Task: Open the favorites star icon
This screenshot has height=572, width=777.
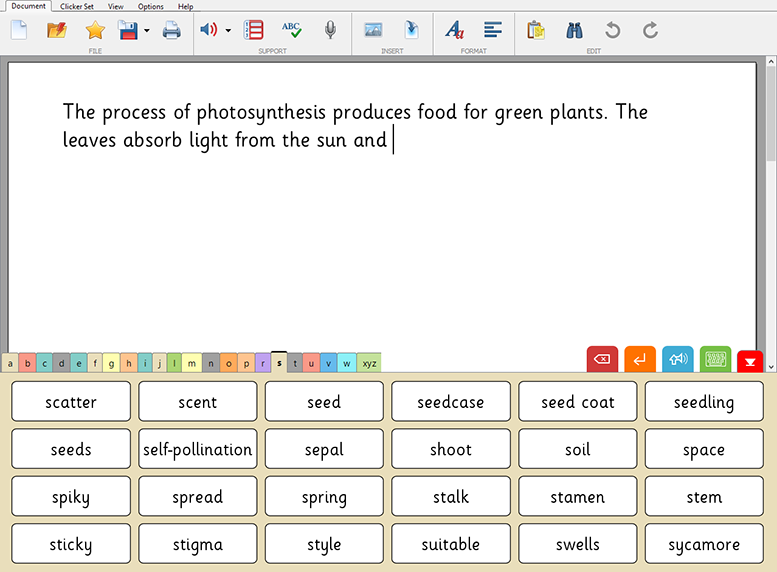Action: [94, 30]
